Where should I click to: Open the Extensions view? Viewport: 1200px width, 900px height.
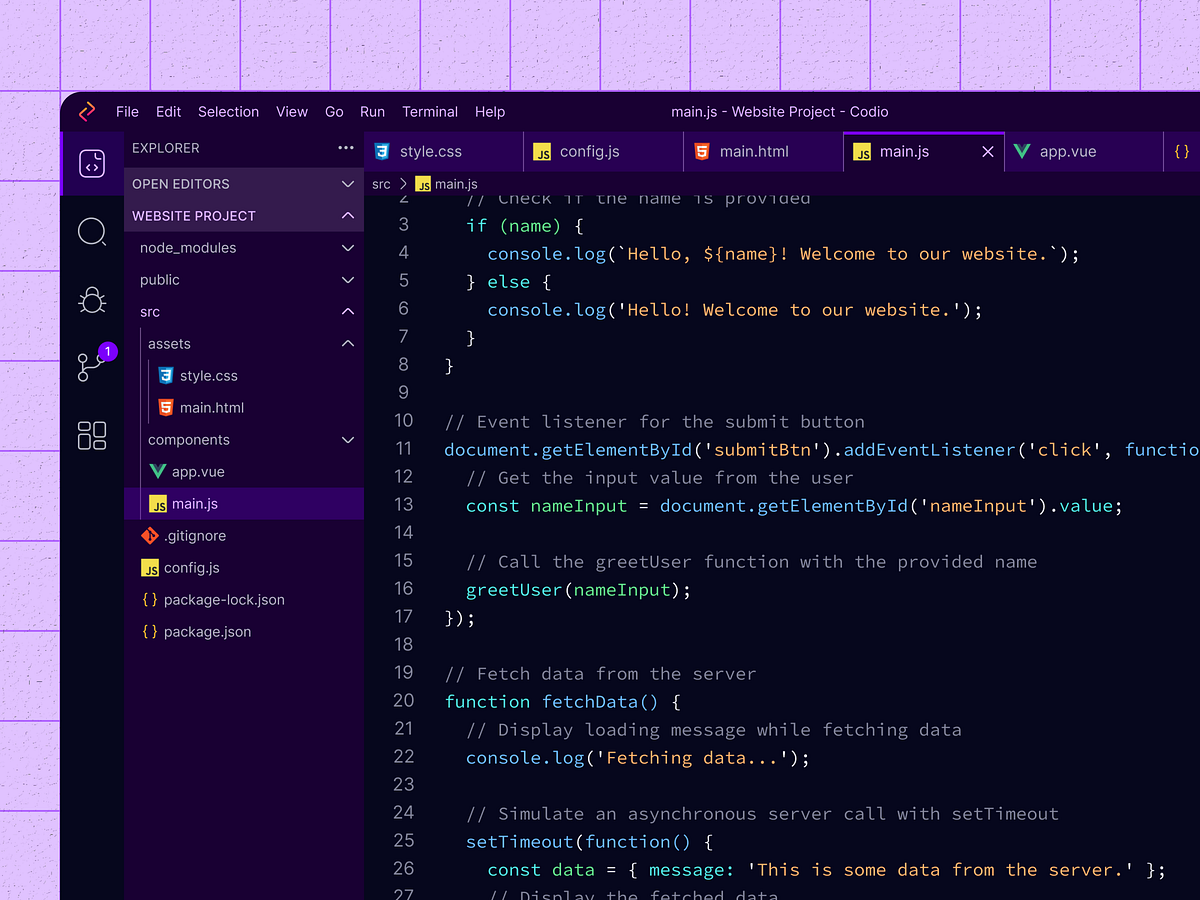[92, 435]
